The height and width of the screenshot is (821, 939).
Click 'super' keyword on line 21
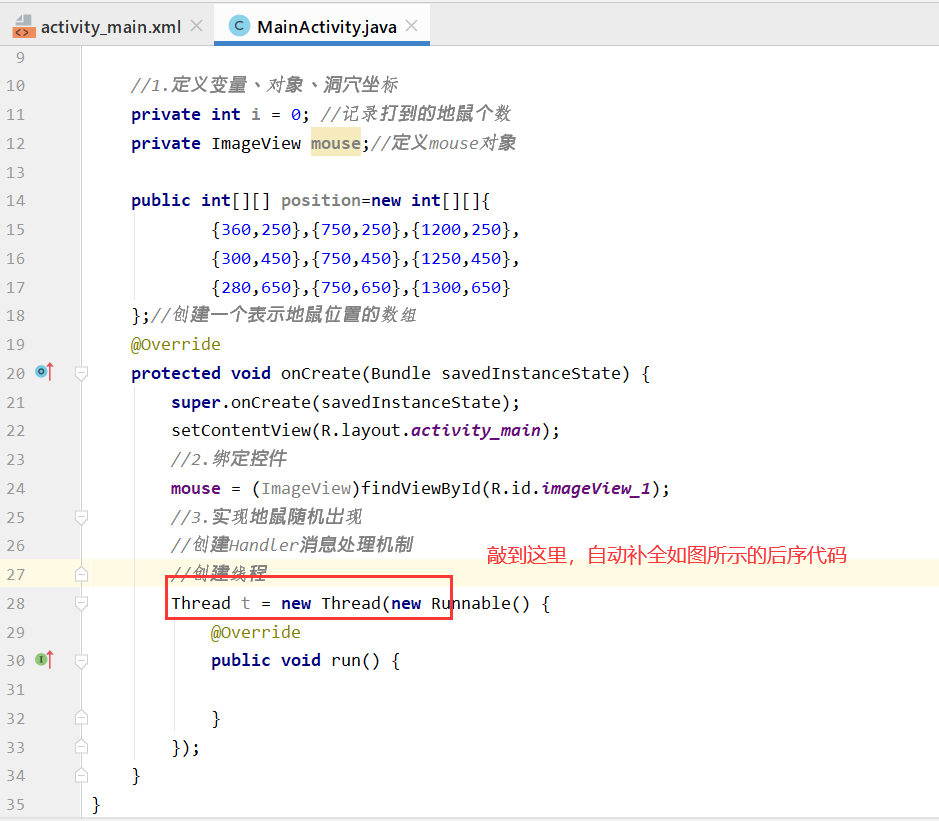[x=196, y=402]
